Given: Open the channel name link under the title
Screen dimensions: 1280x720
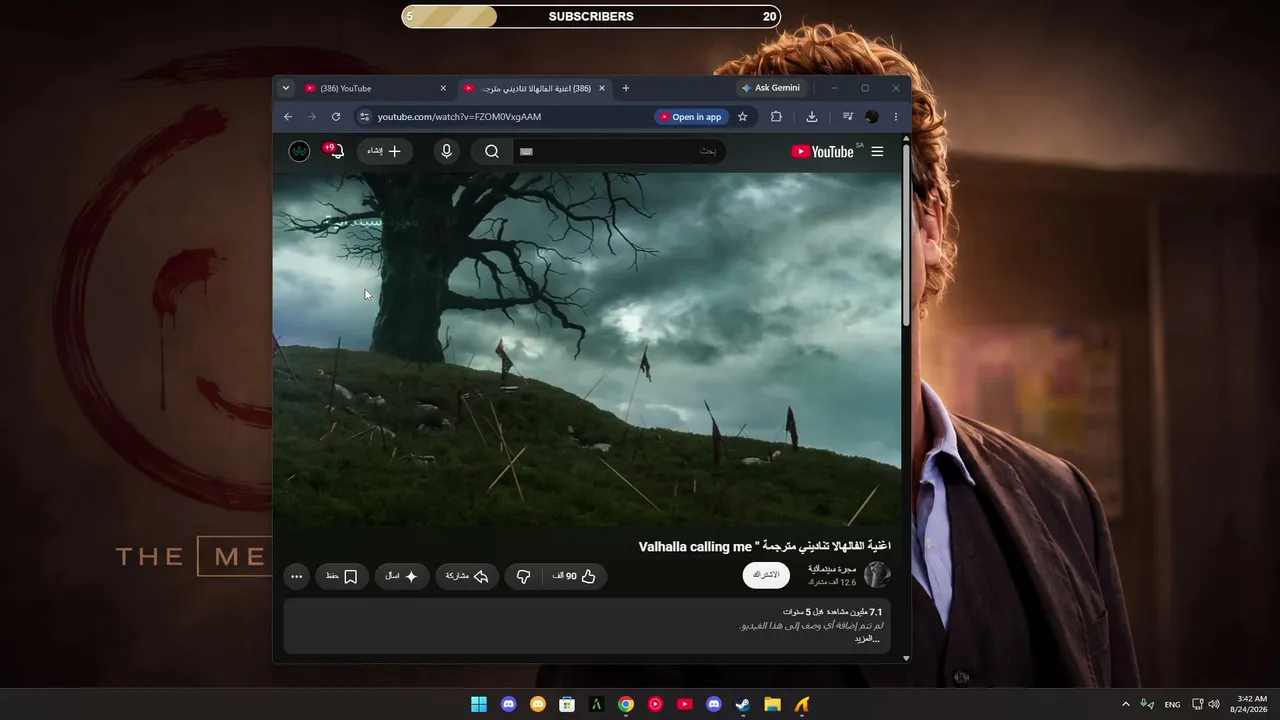Looking at the screenshot, I should click(x=832, y=569).
